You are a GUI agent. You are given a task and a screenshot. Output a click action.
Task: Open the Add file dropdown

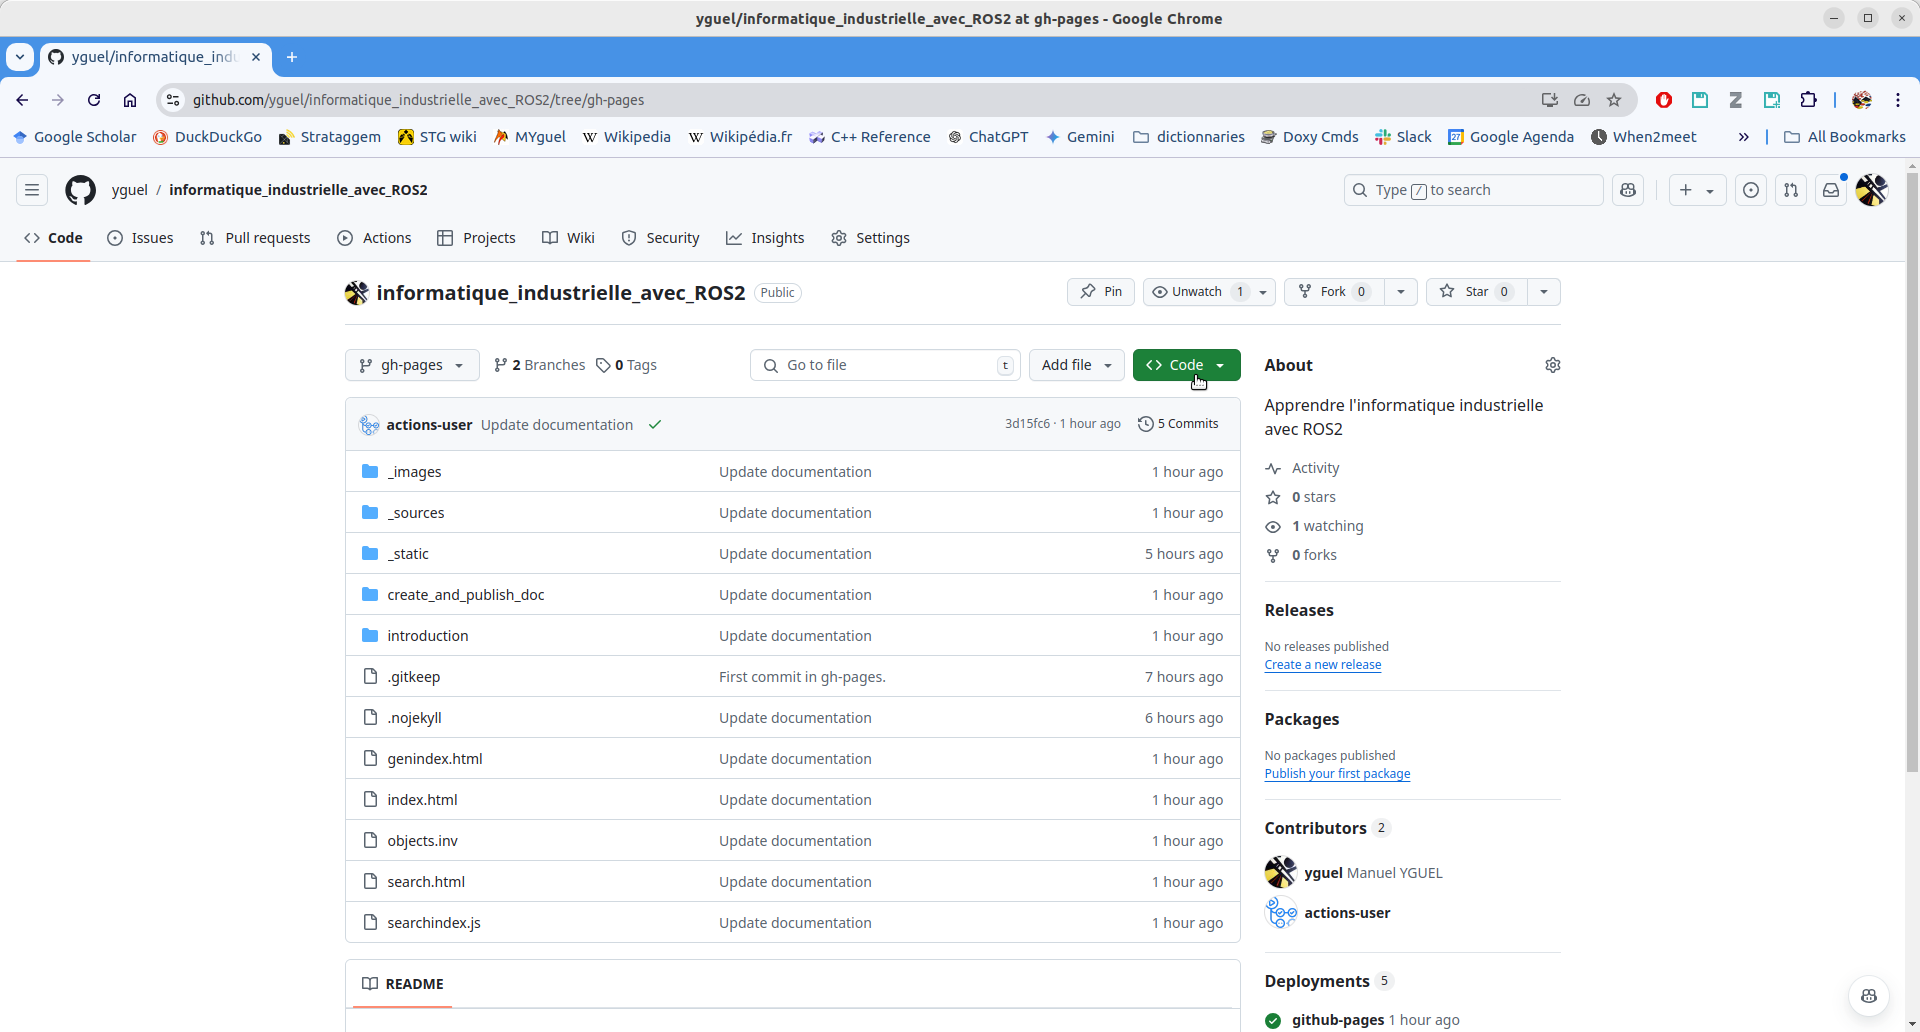[1076, 365]
